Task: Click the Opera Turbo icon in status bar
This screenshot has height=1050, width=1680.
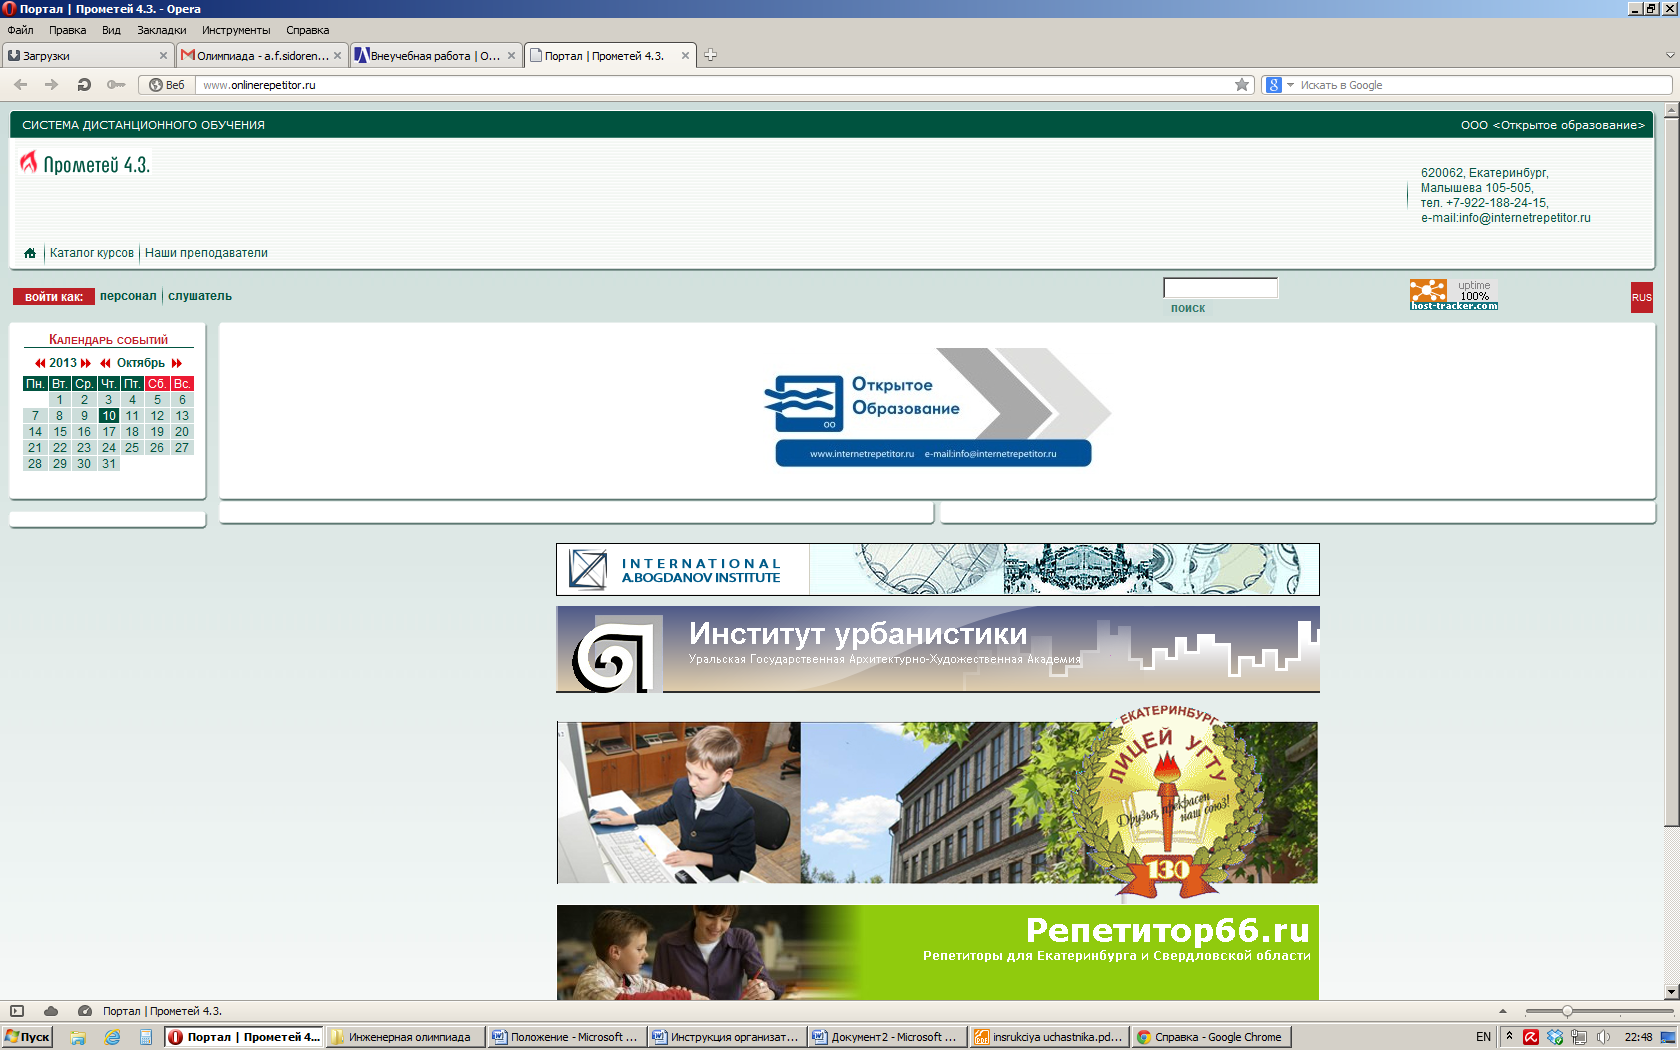Action: click(x=85, y=1011)
